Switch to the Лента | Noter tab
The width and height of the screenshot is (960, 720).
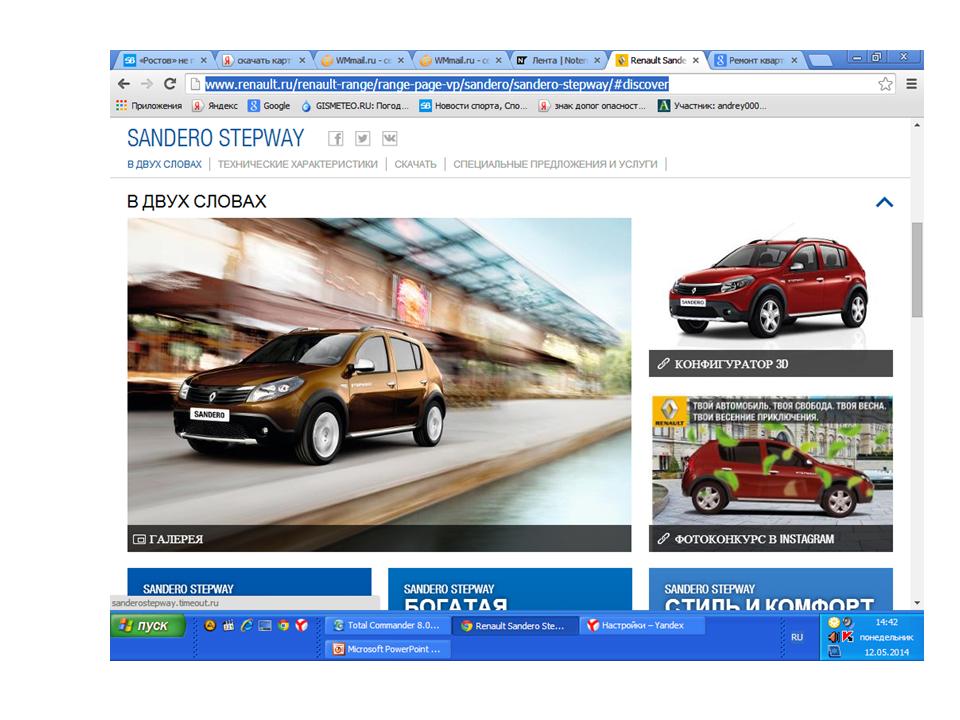click(556, 60)
